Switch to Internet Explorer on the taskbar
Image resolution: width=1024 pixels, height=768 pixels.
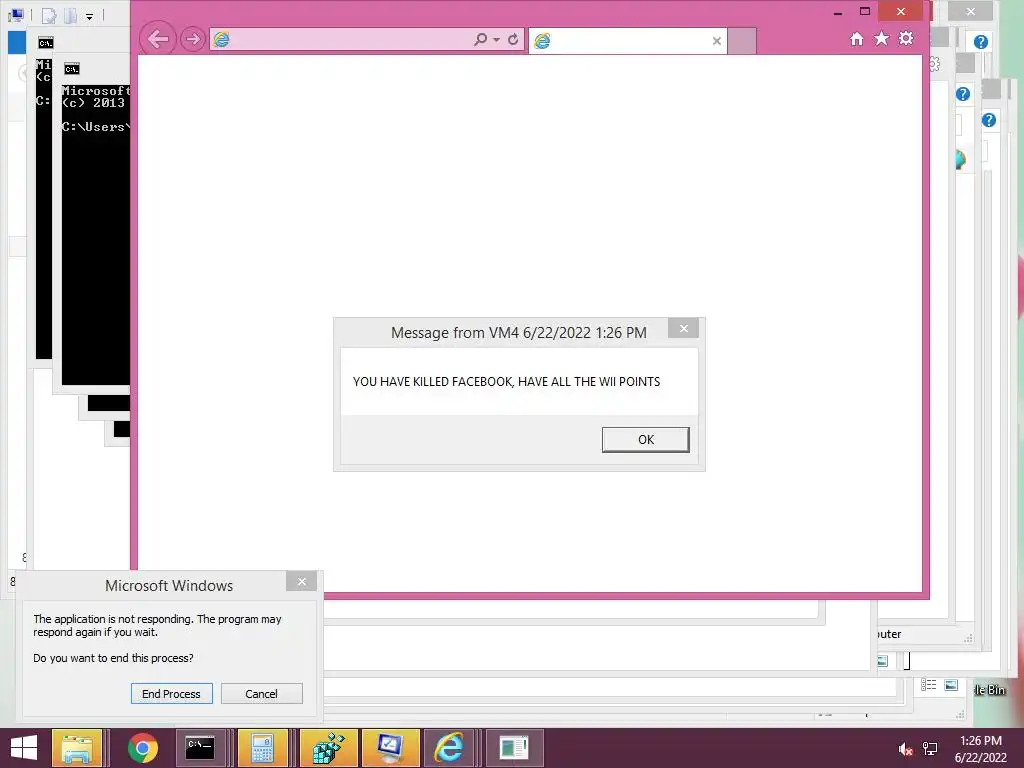[x=449, y=748]
